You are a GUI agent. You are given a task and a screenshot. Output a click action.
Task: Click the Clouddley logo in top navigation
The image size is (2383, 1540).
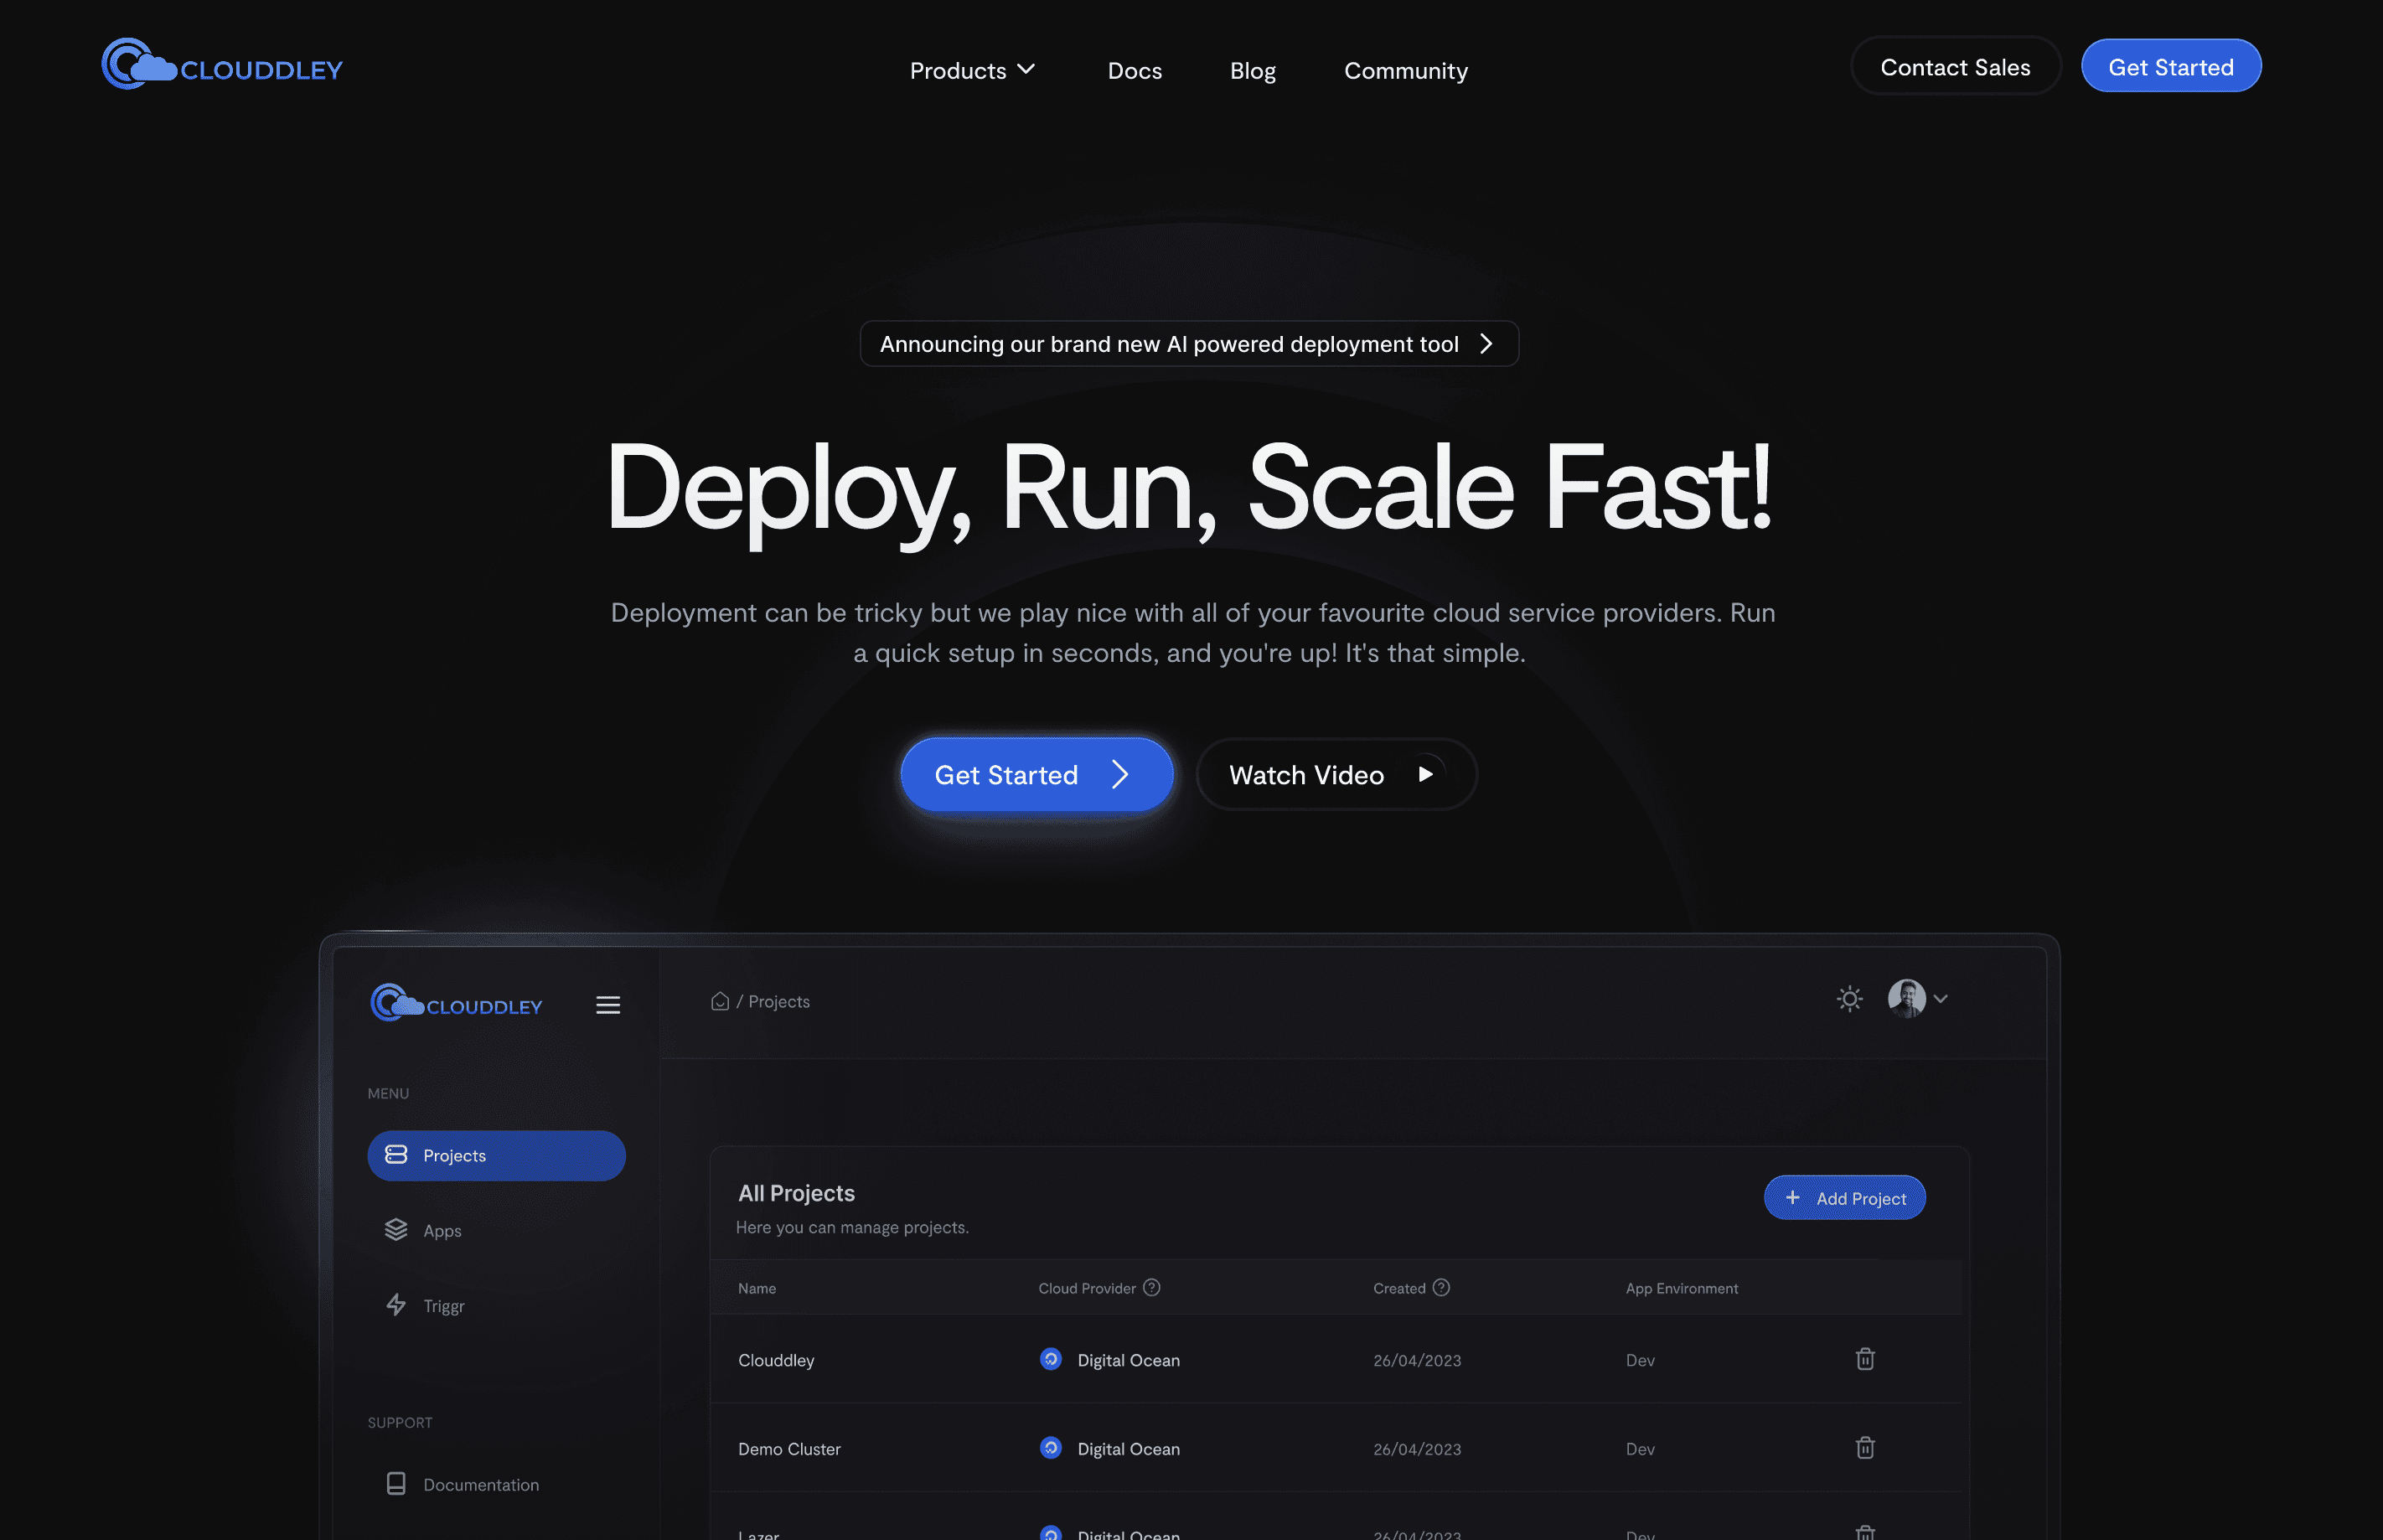(x=222, y=66)
